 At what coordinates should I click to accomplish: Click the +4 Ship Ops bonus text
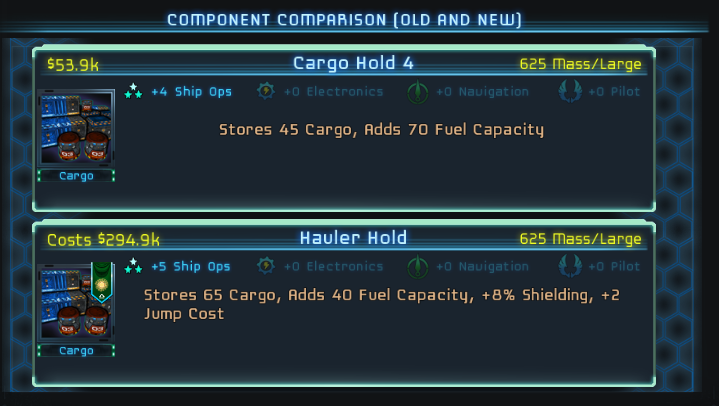191,91
